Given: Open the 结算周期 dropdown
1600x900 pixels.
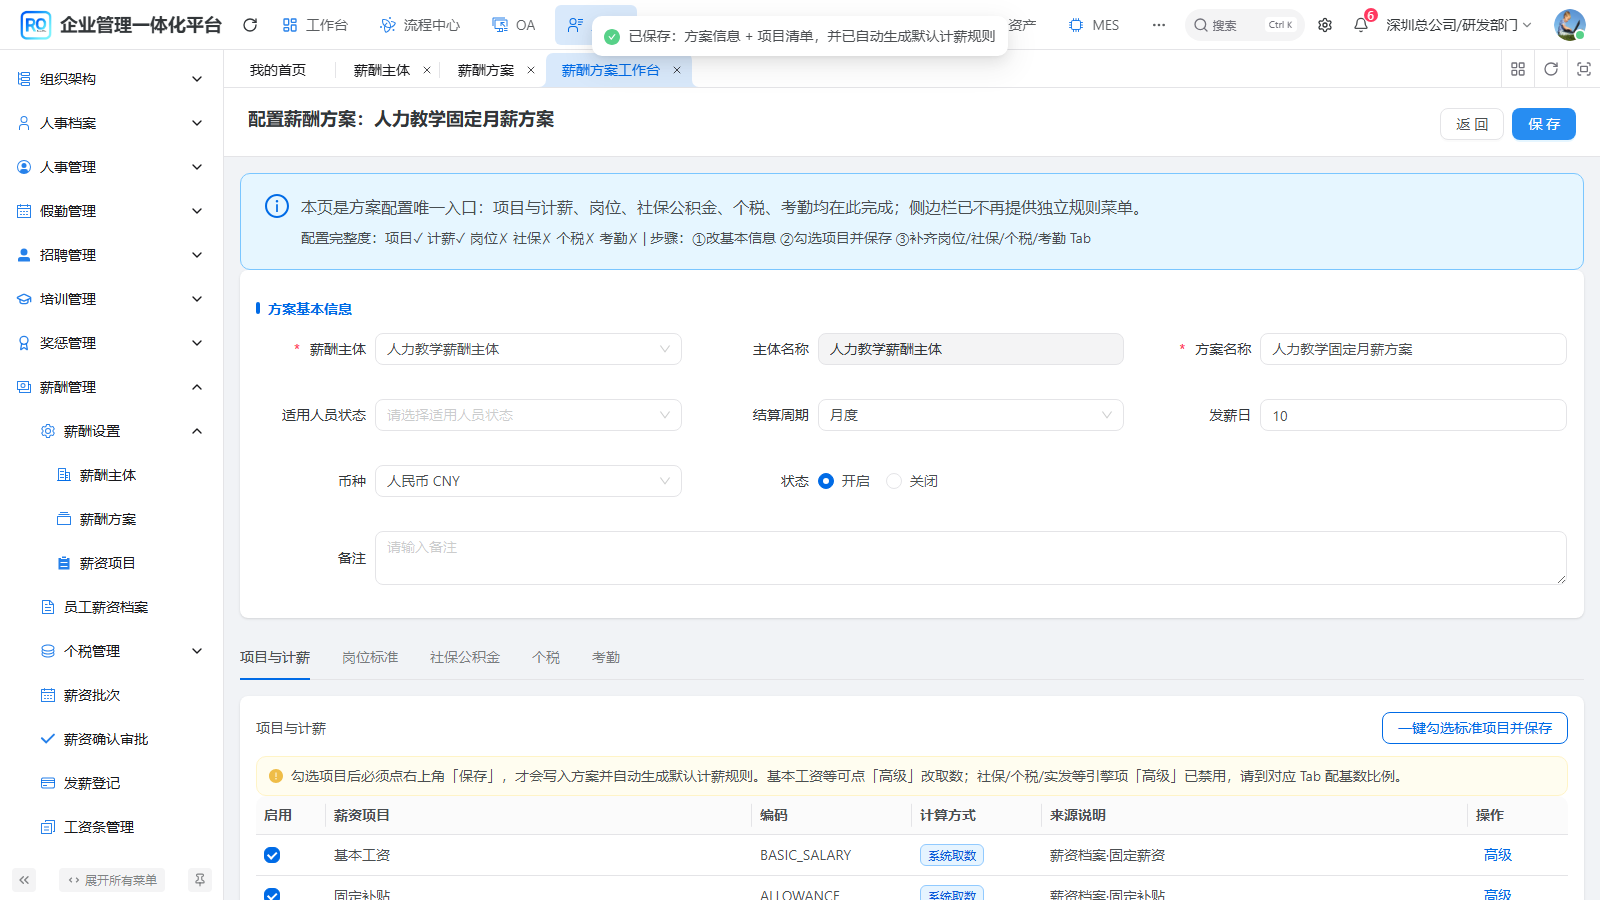Looking at the screenshot, I should click(970, 415).
